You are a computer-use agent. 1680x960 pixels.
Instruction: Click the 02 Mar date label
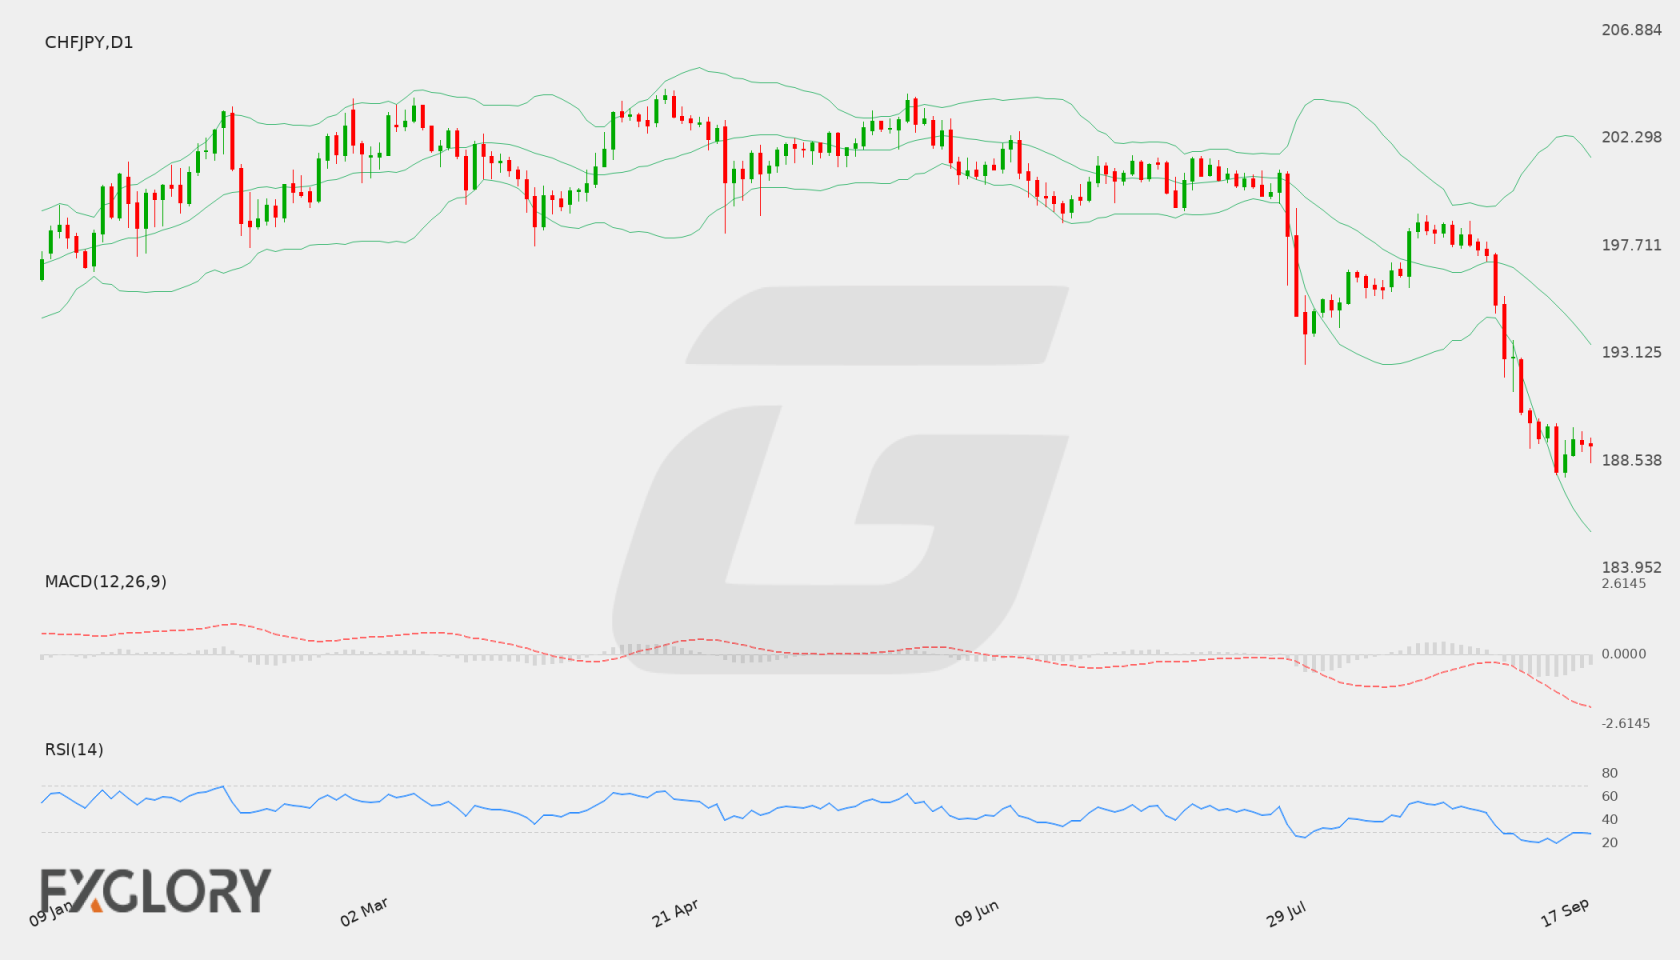364,912
